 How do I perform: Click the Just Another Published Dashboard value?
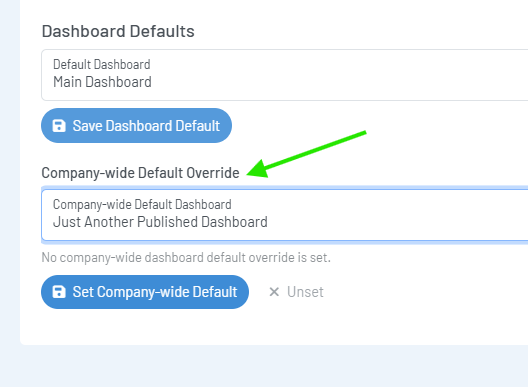[x=160, y=222]
